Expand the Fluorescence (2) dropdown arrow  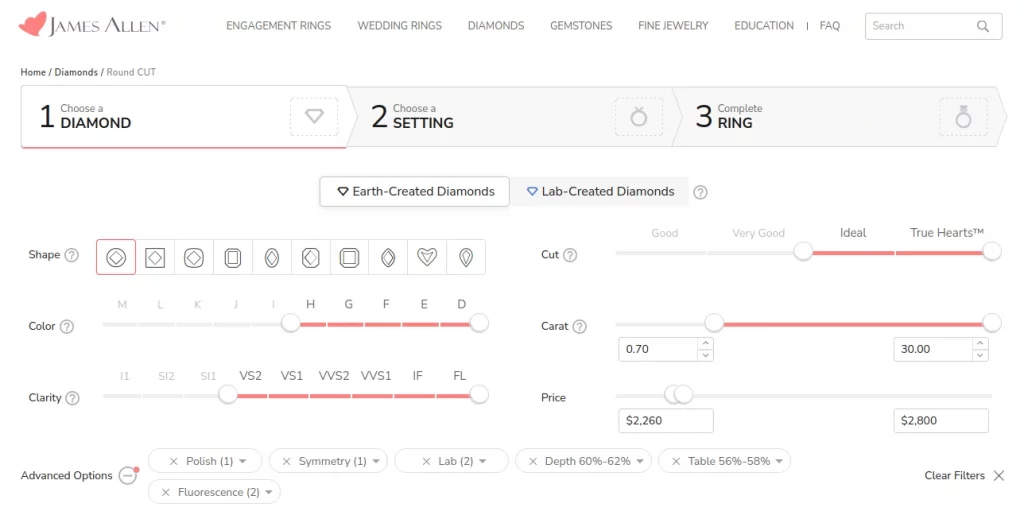pyautogui.click(x=268, y=492)
